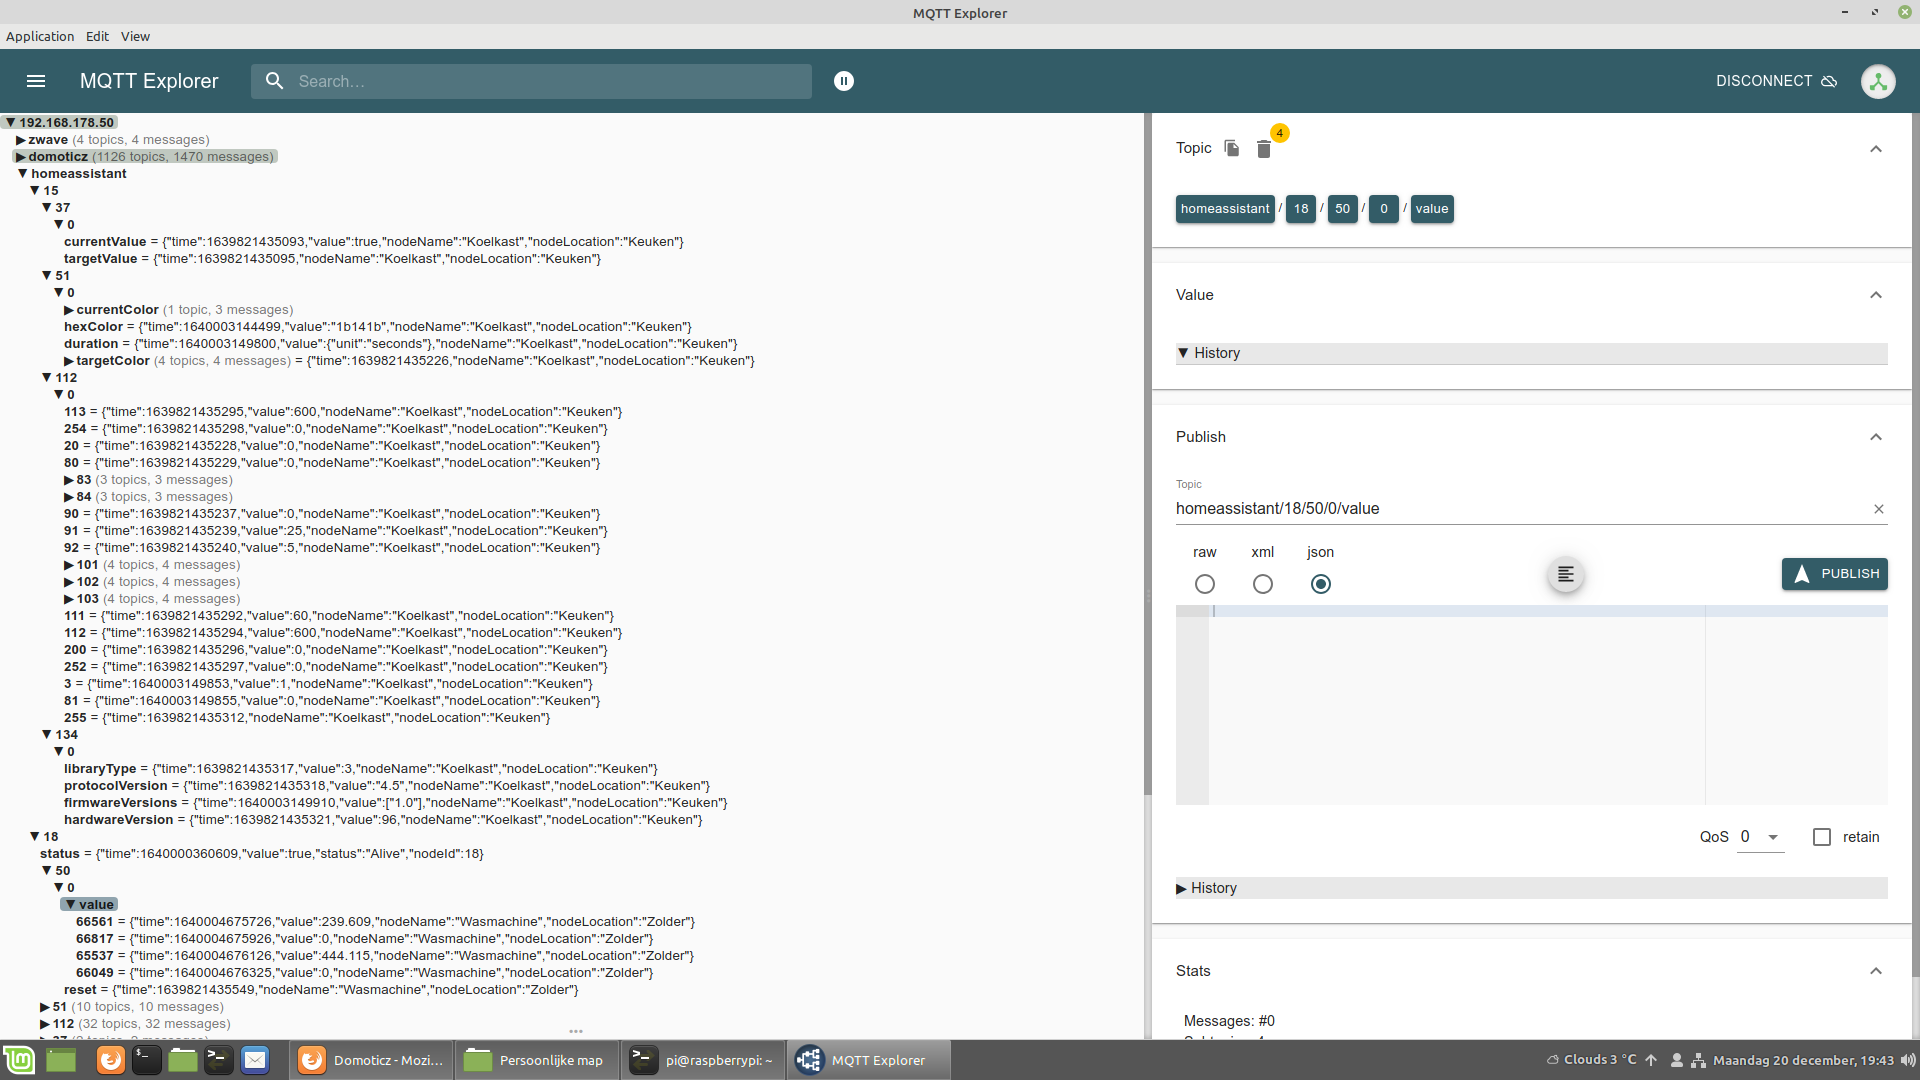Open the network tray icon

pos(1698,1060)
